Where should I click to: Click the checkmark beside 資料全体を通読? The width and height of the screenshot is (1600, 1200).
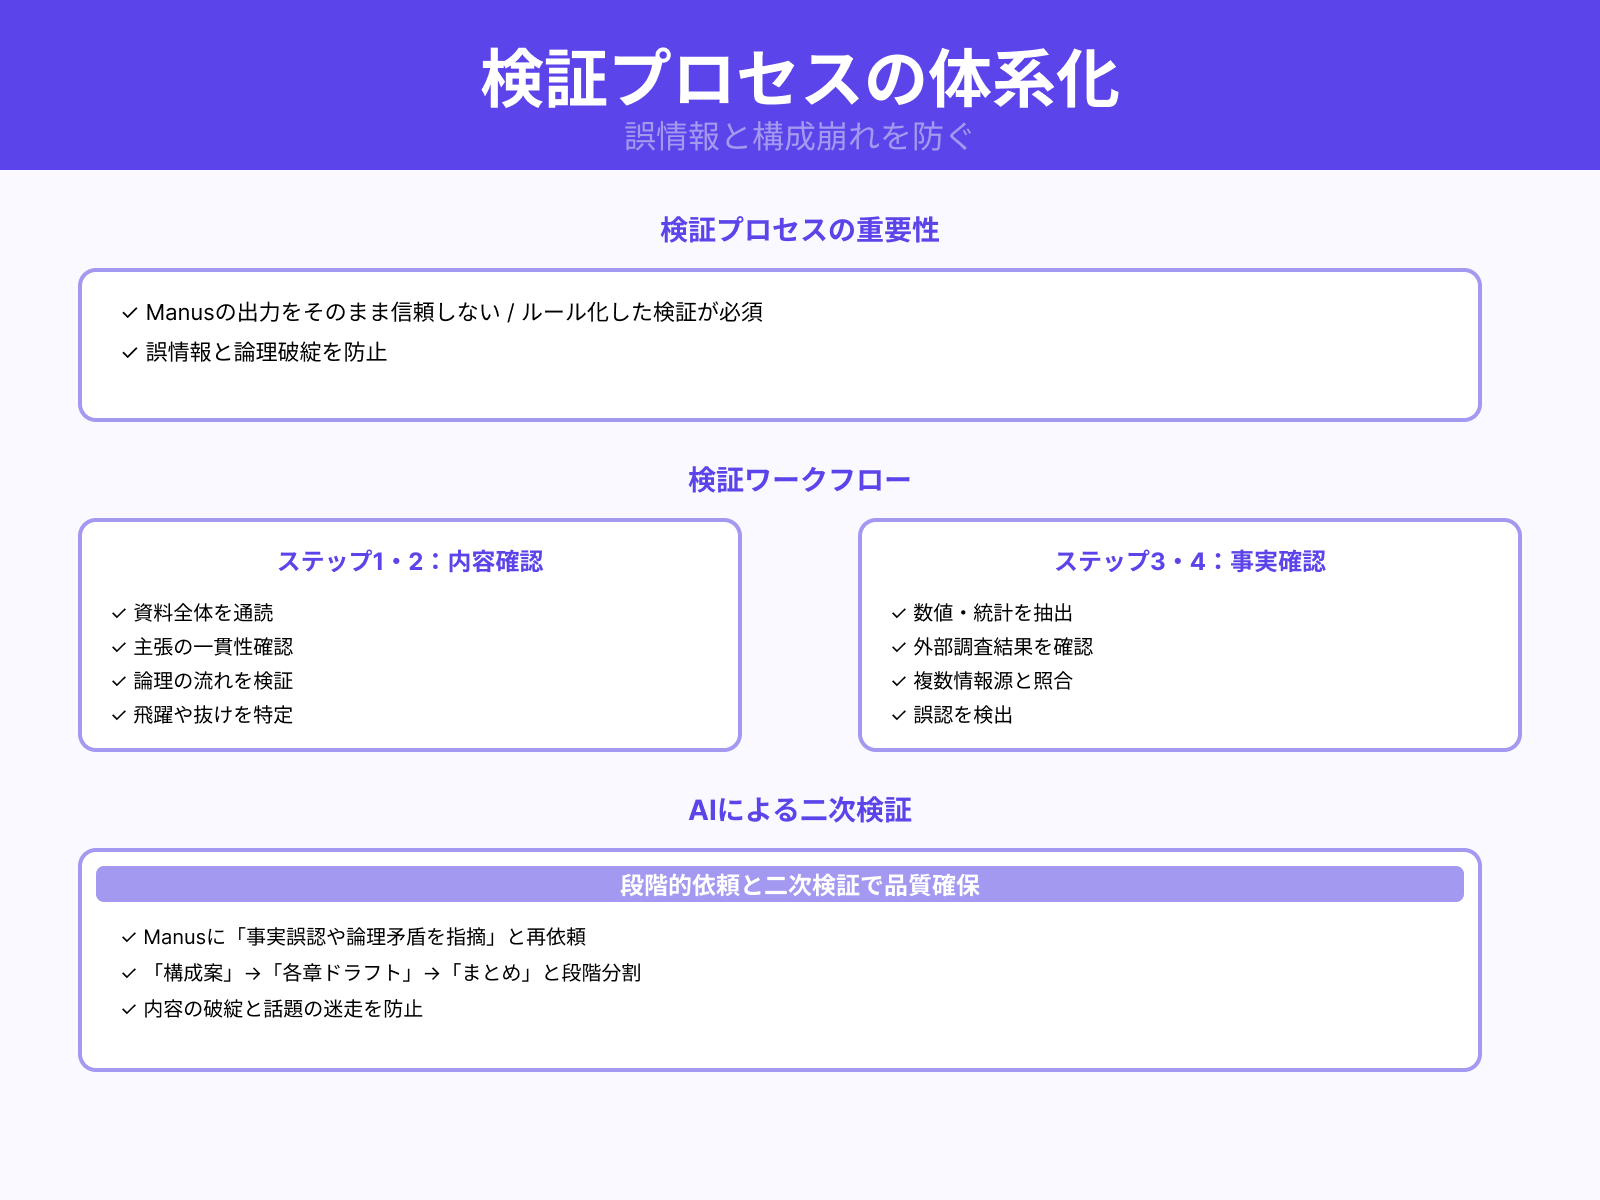pyautogui.click(x=116, y=613)
